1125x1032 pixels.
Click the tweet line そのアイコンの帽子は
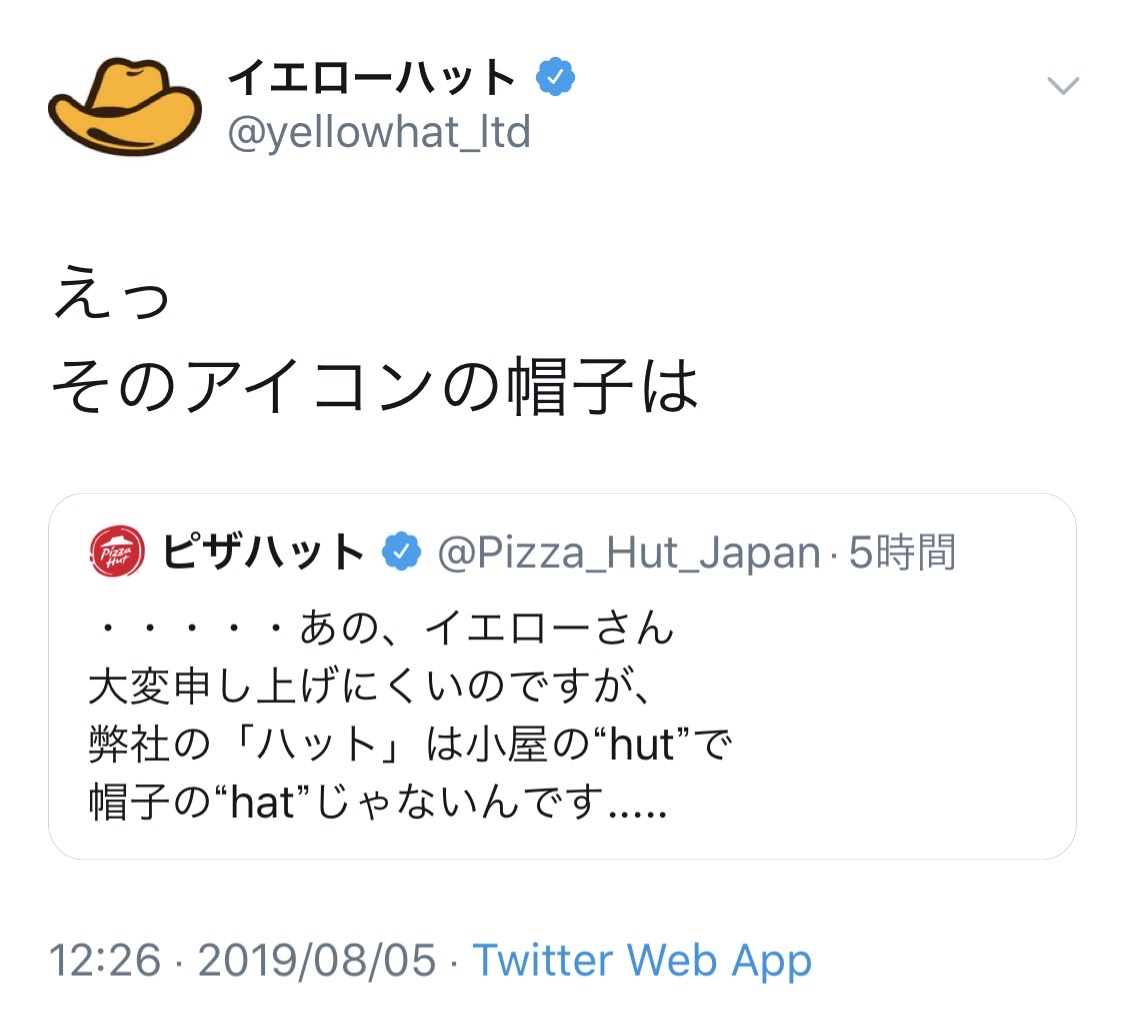(374, 385)
